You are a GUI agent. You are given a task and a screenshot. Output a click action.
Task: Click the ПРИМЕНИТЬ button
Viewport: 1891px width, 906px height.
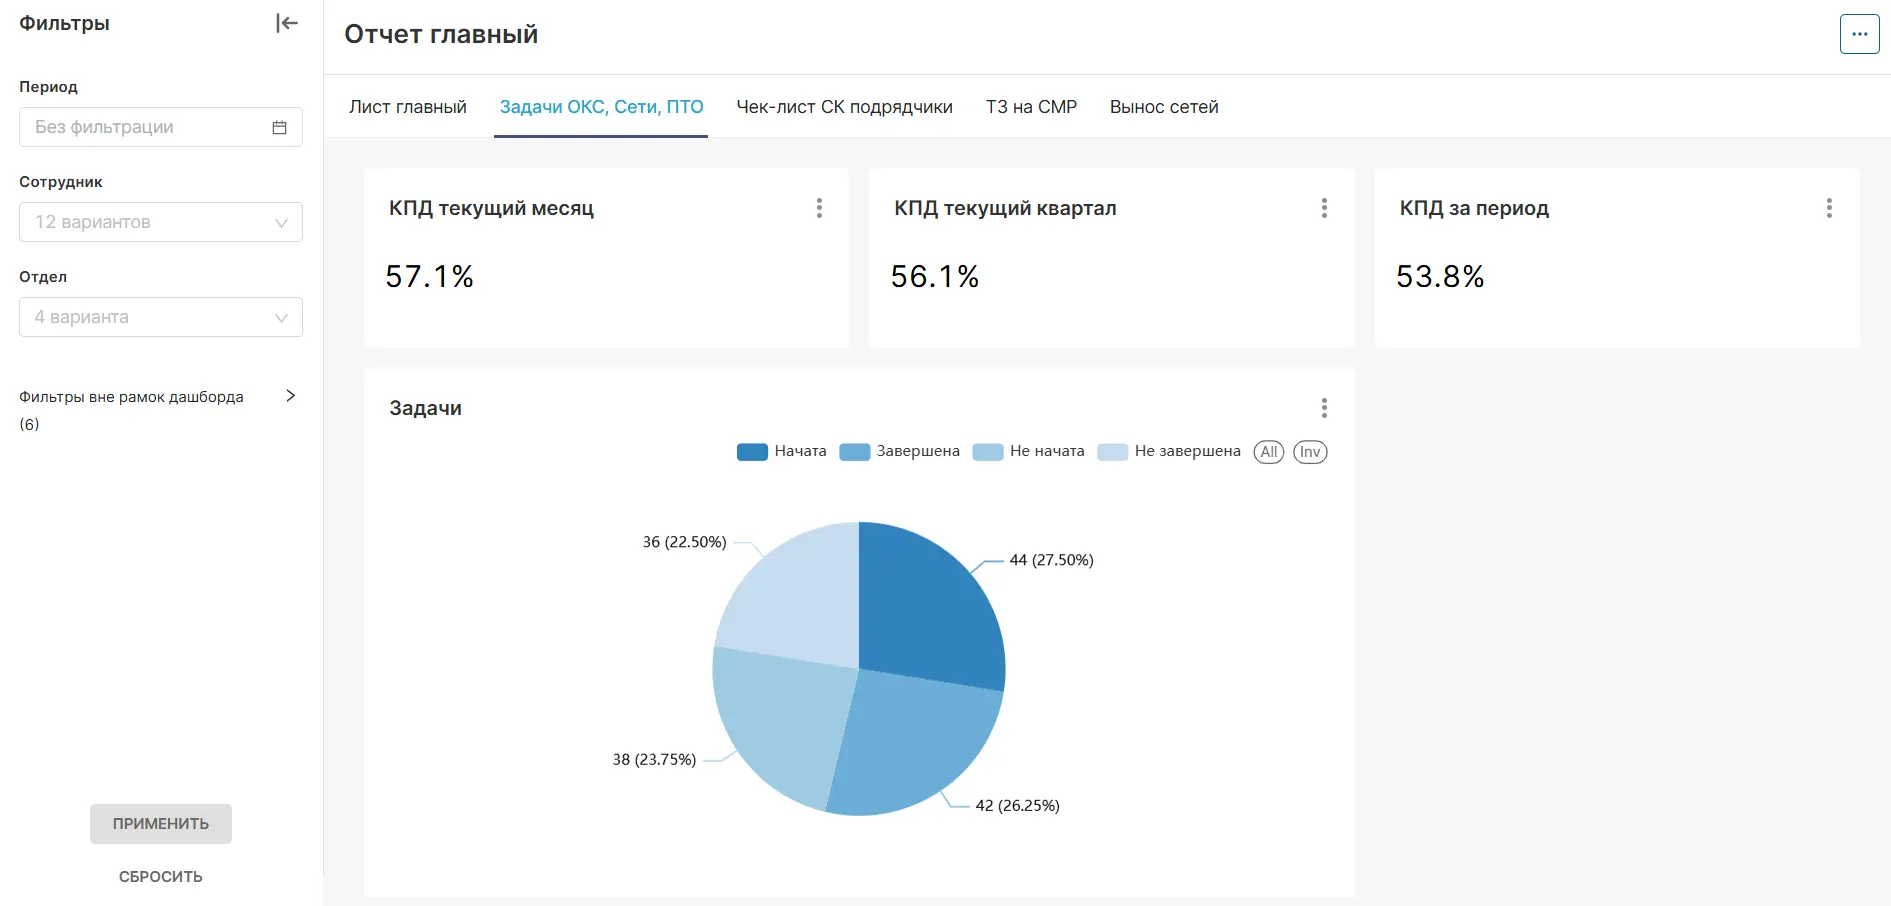(161, 824)
